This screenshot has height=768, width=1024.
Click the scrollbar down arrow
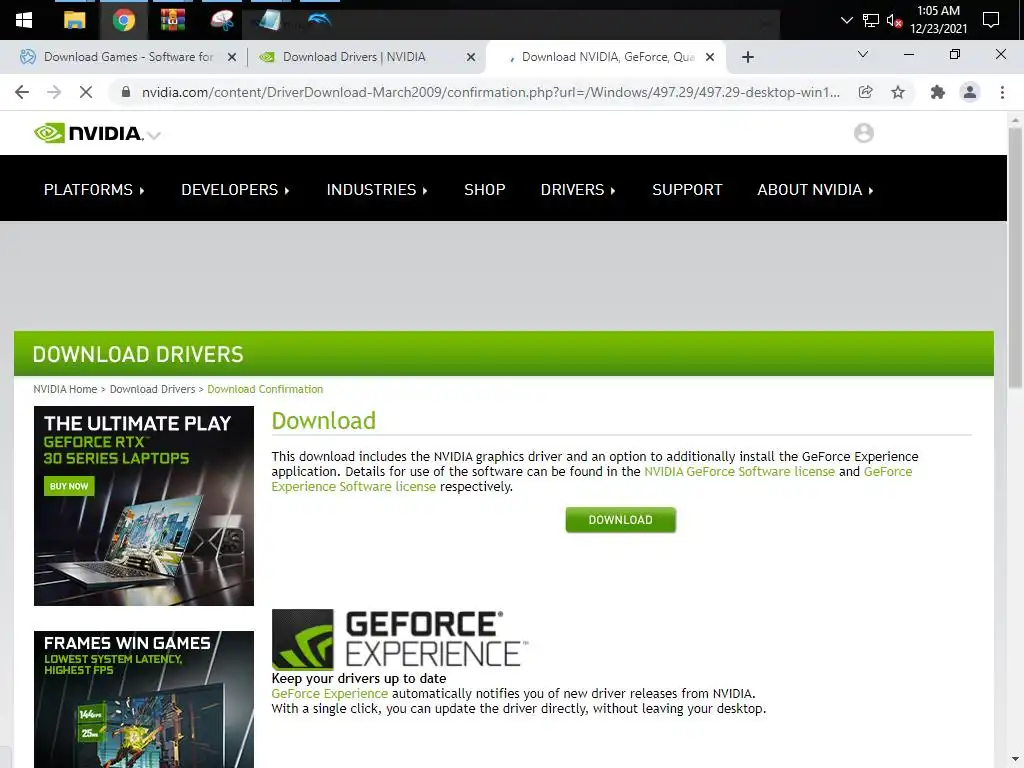(1015, 760)
